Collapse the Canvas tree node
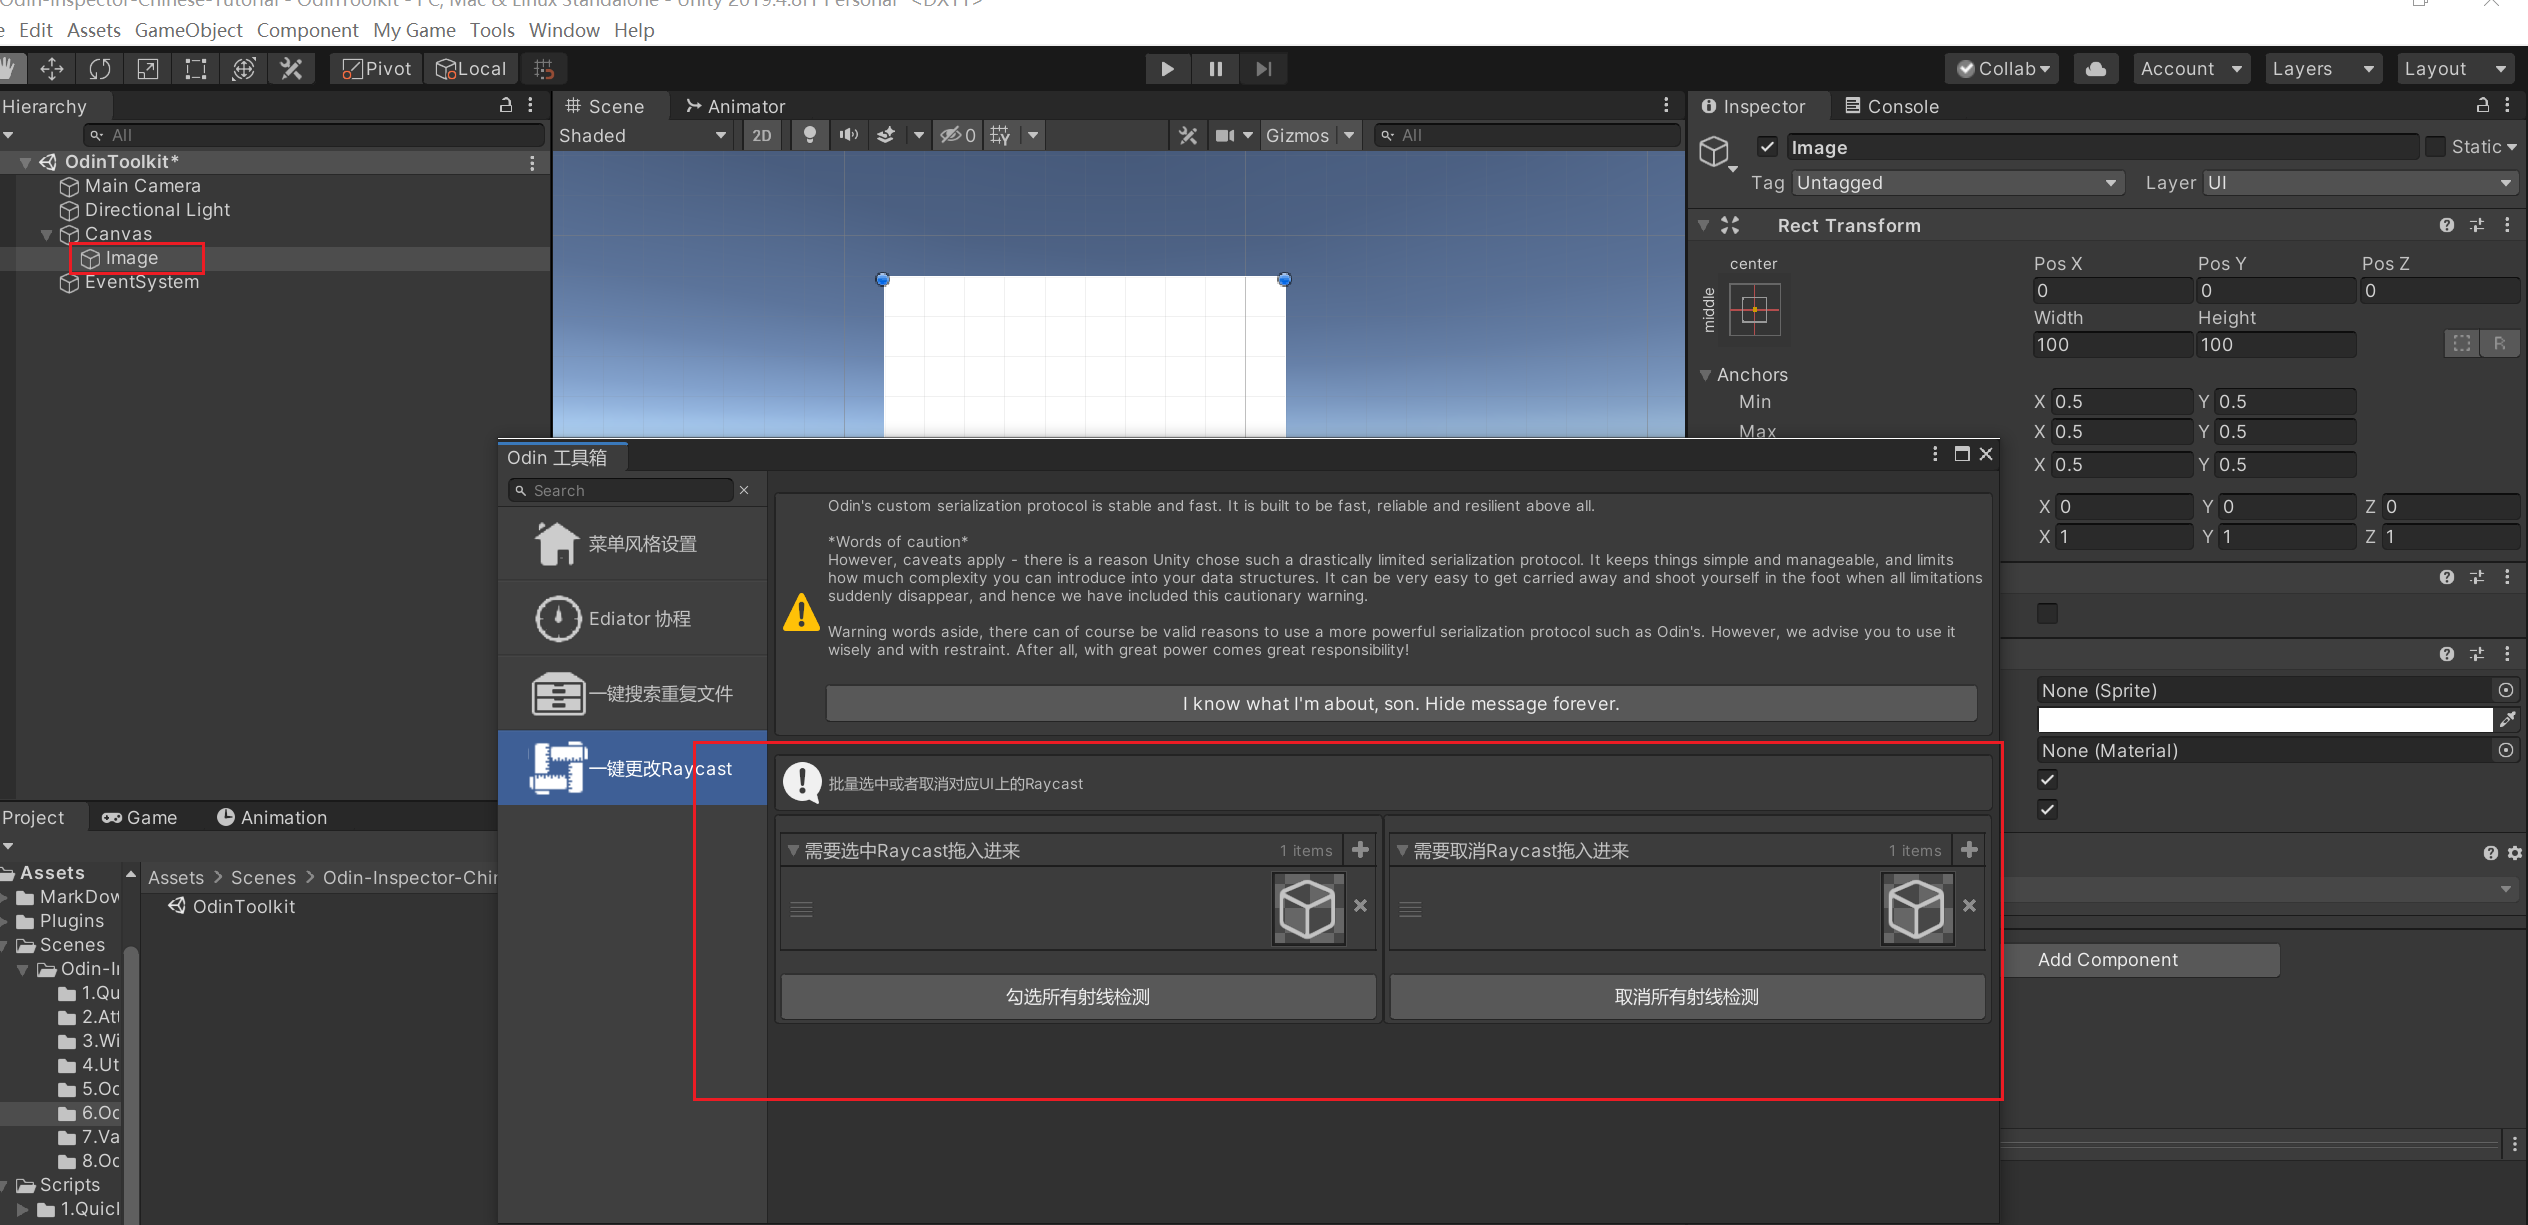 (46, 234)
